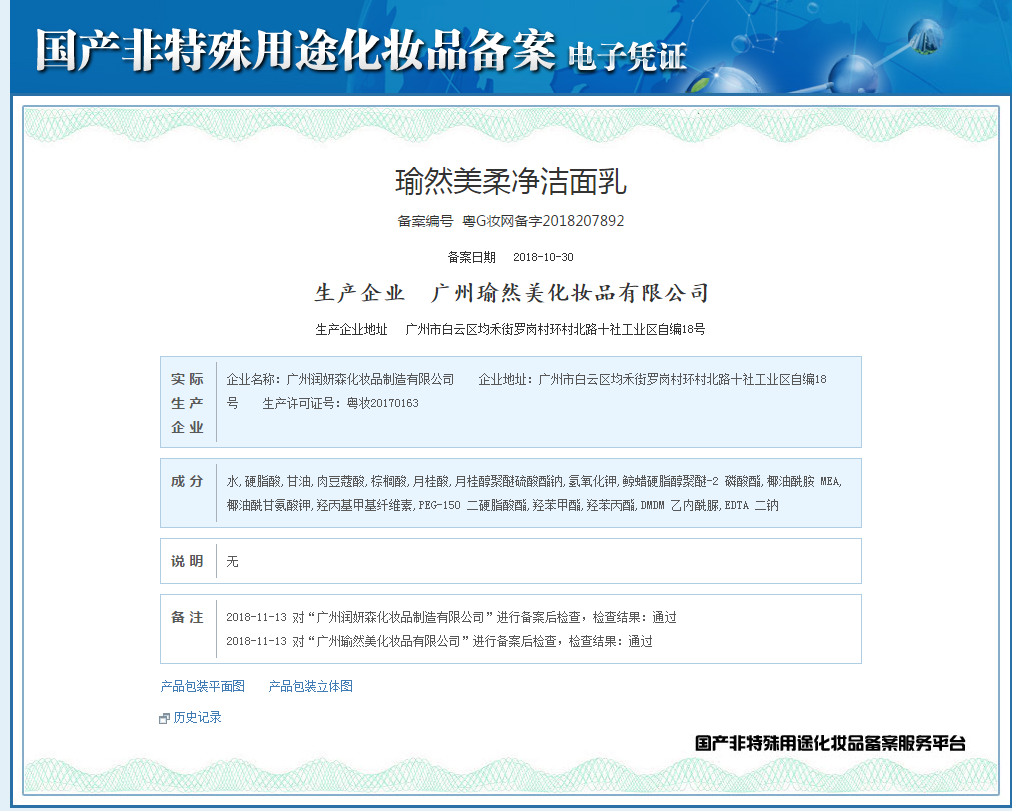Click the 说明 section label
Viewport: 1012px width, 811px height.
tap(187, 561)
